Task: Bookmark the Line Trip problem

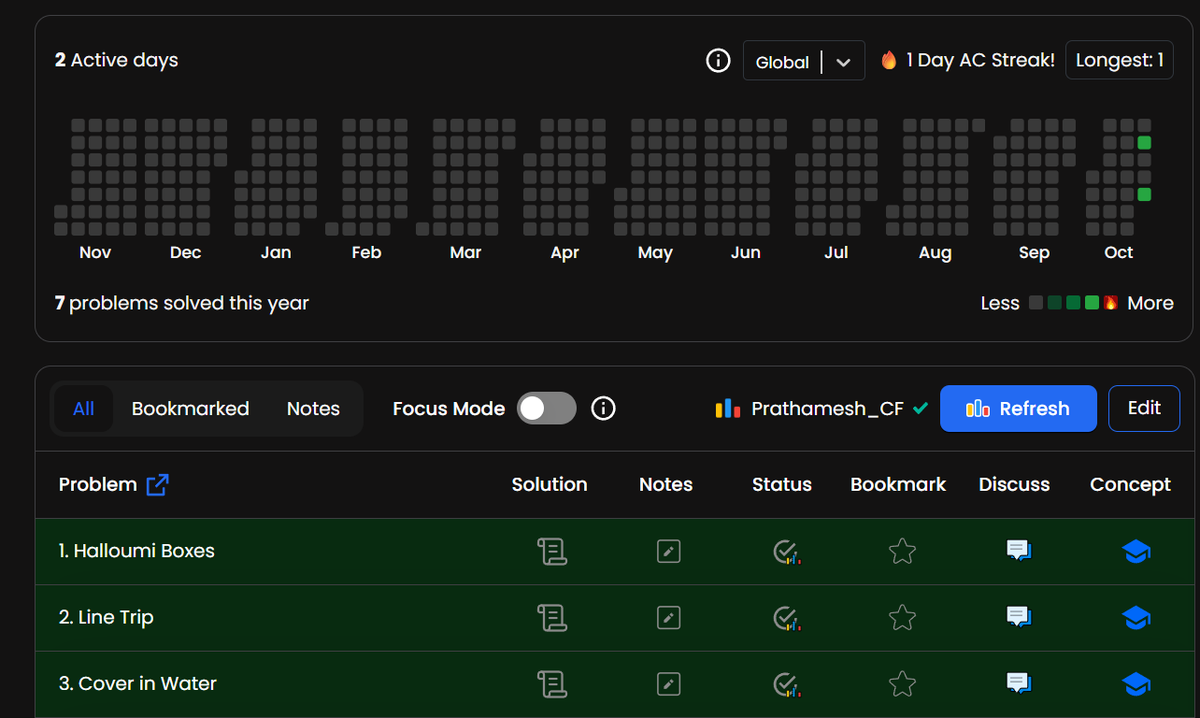Action: tap(902, 618)
